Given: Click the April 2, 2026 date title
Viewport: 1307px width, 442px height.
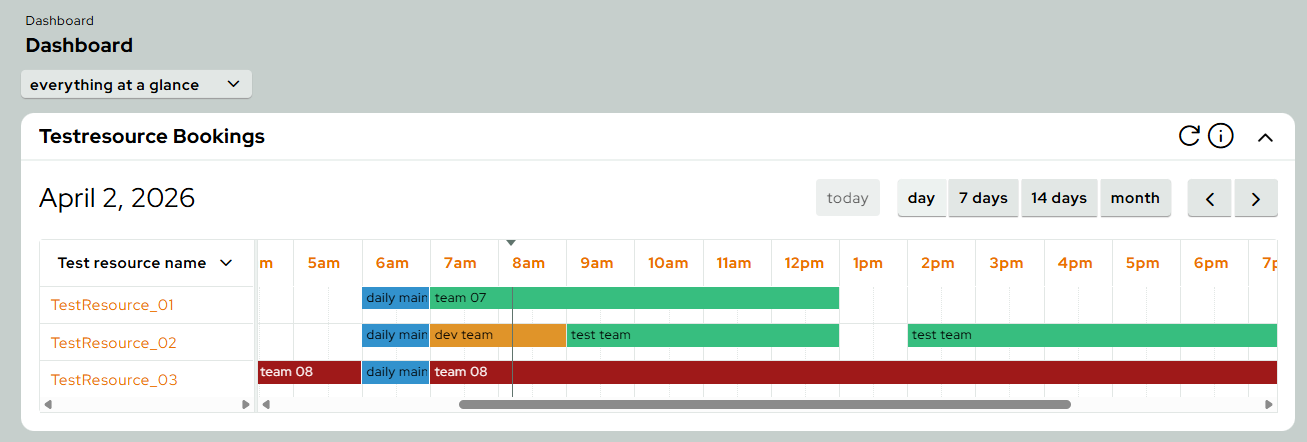Looking at the screenshot, I should (117, 198).
